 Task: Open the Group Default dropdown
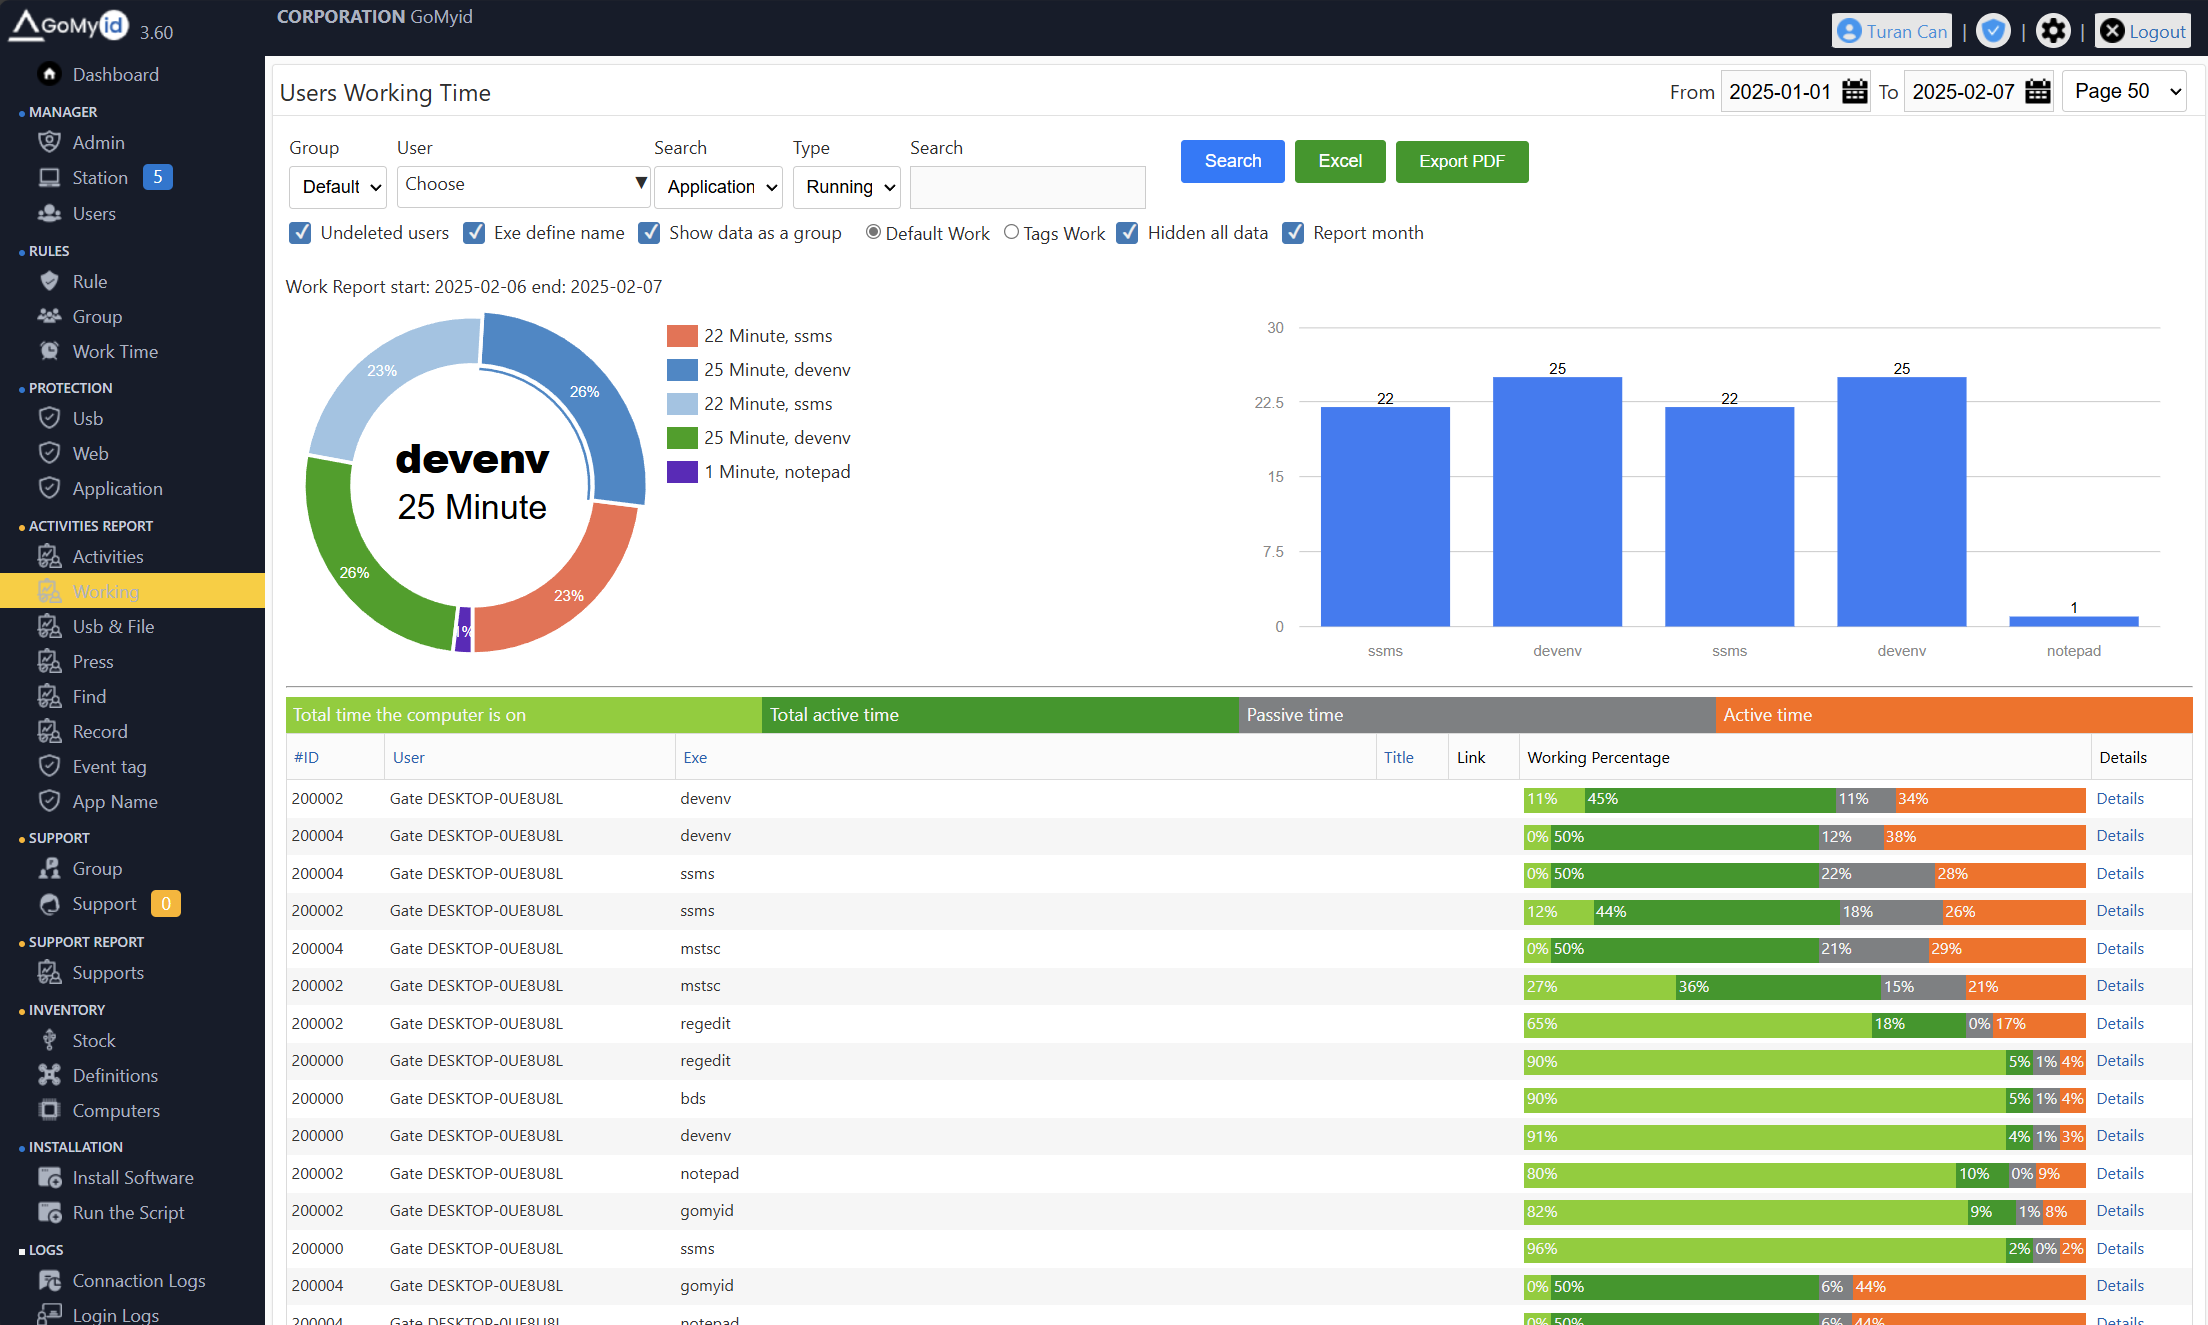click(339, 187)
